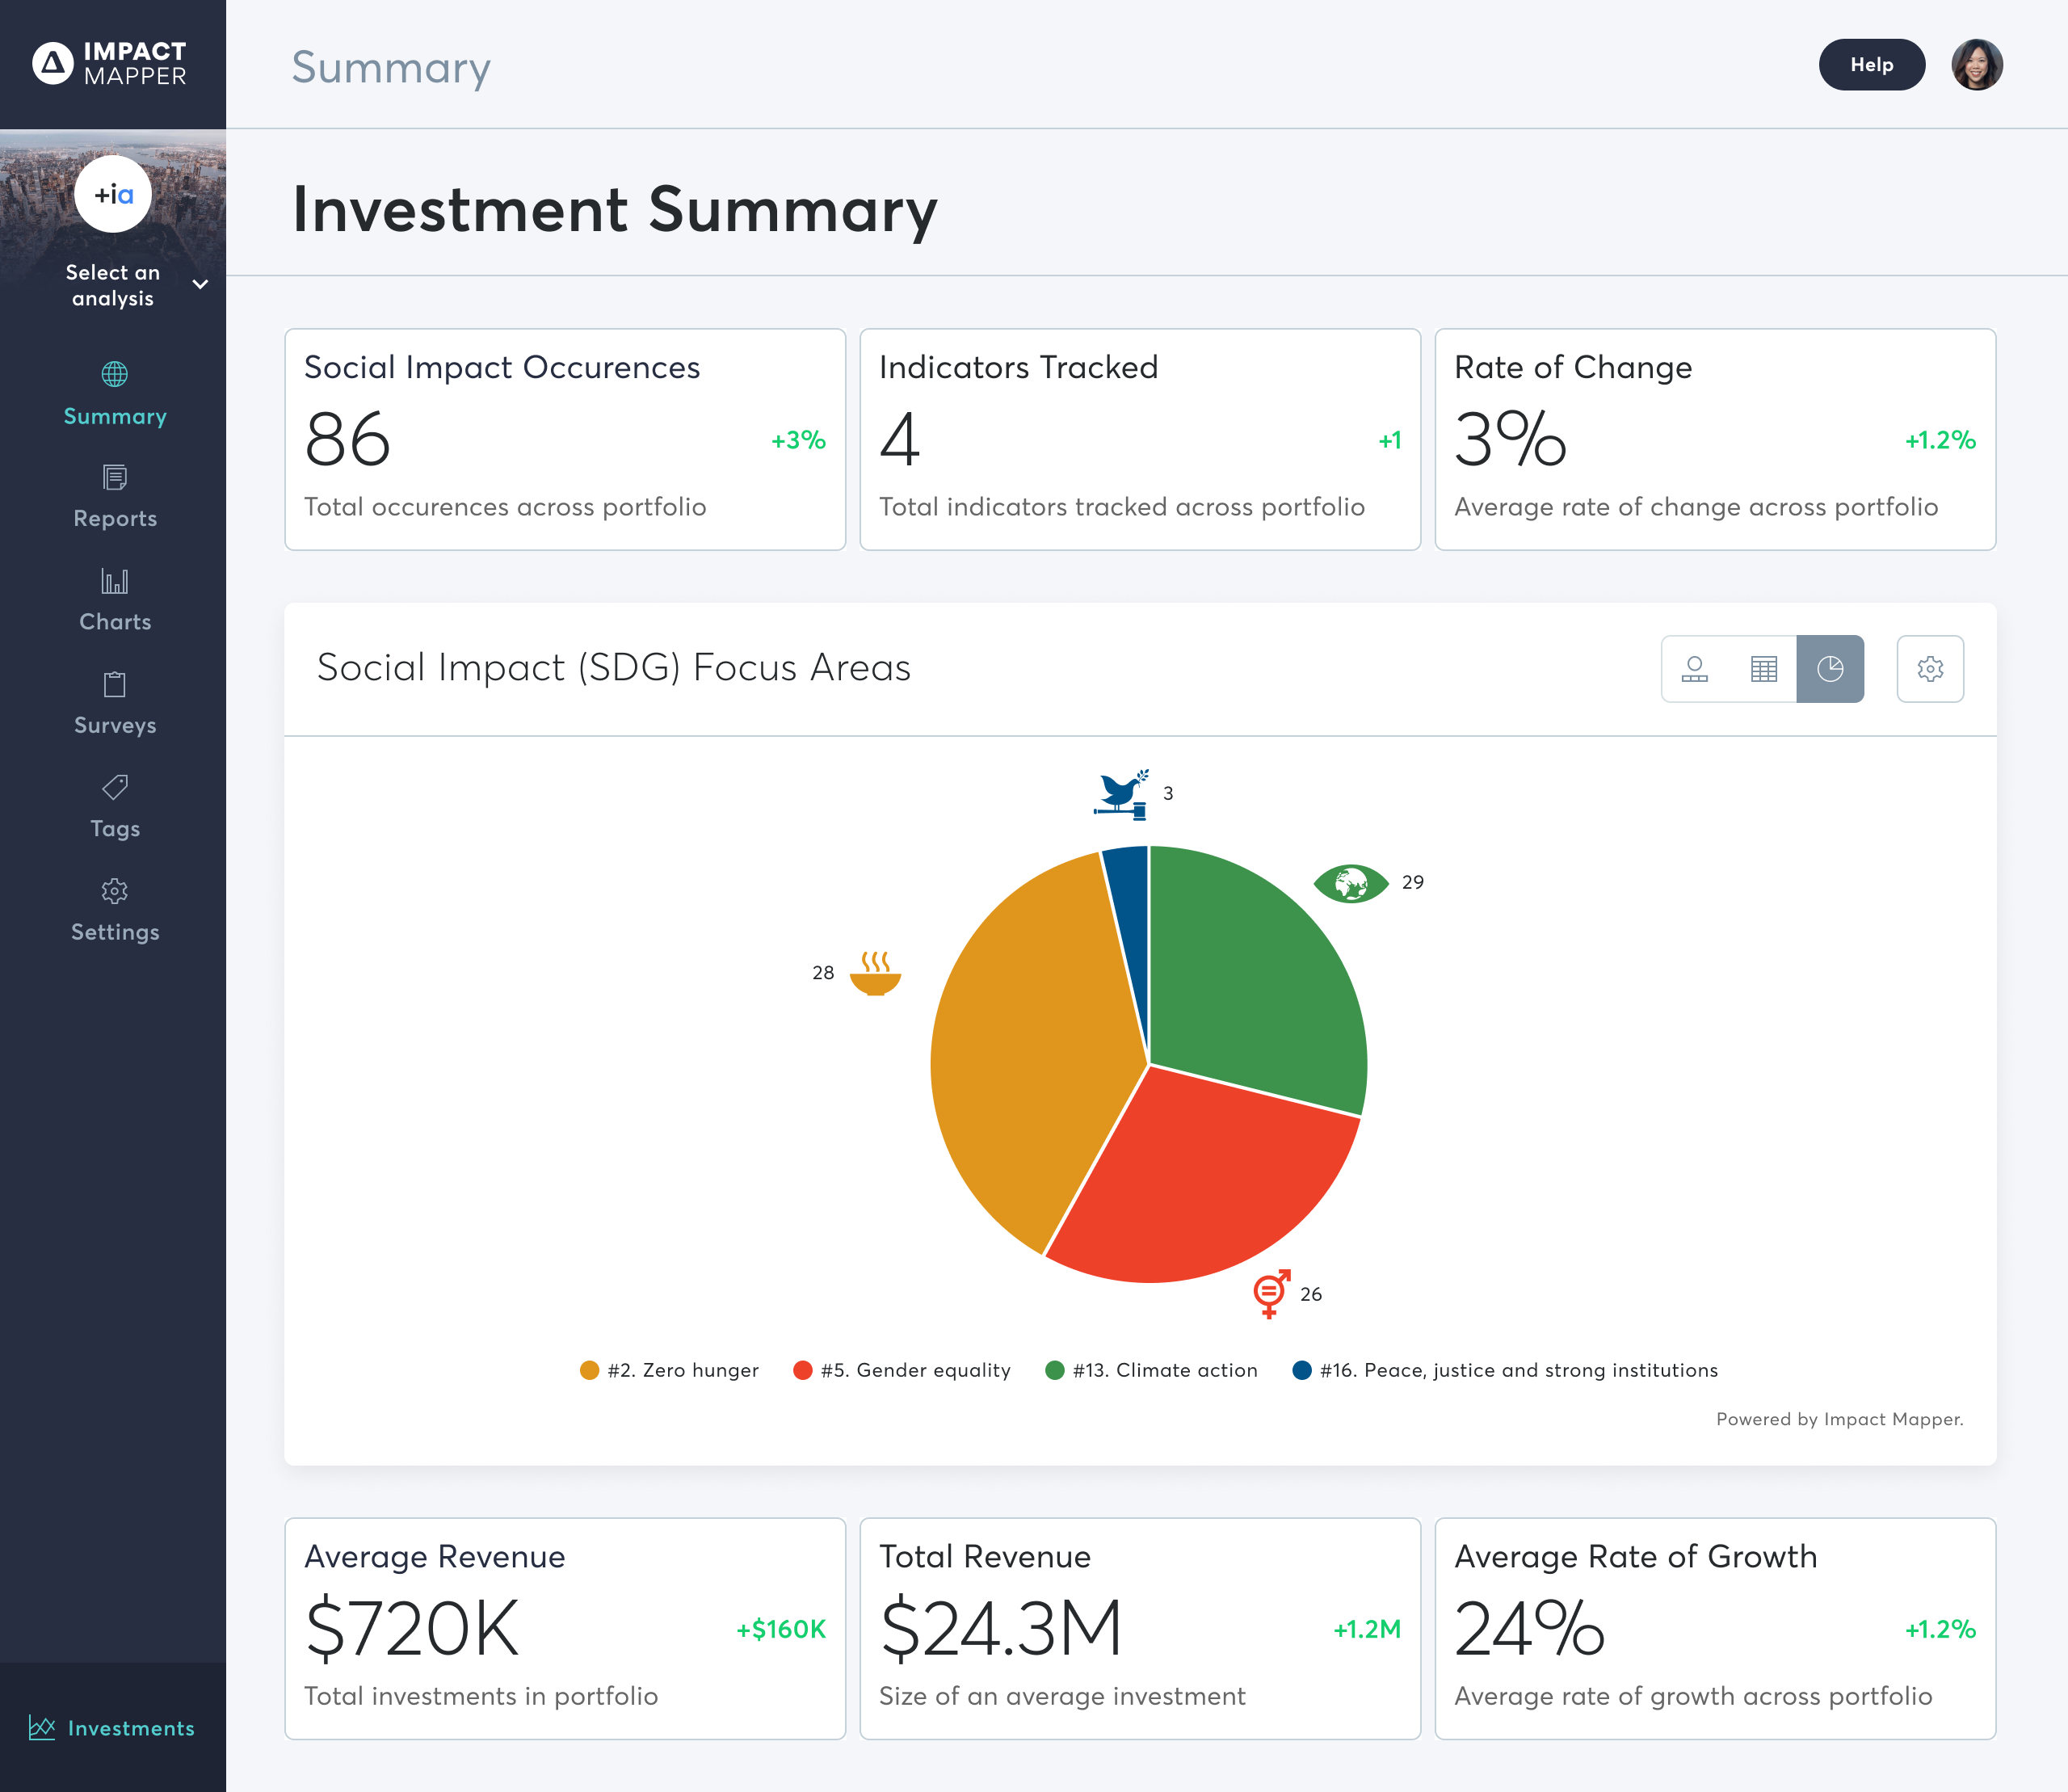Image resolution: width=2068 pixels, height=1792 pixels.
Task: Click the Help button
Action: (x=1872, y=64)
